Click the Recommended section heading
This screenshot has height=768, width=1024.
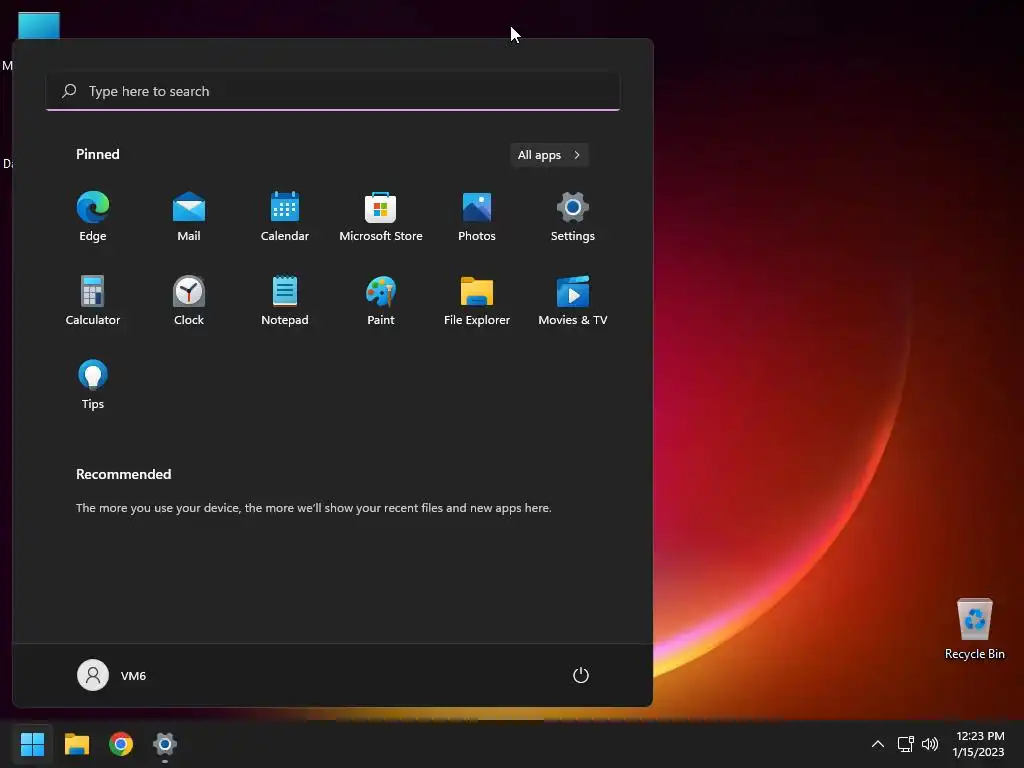[123, 474]
